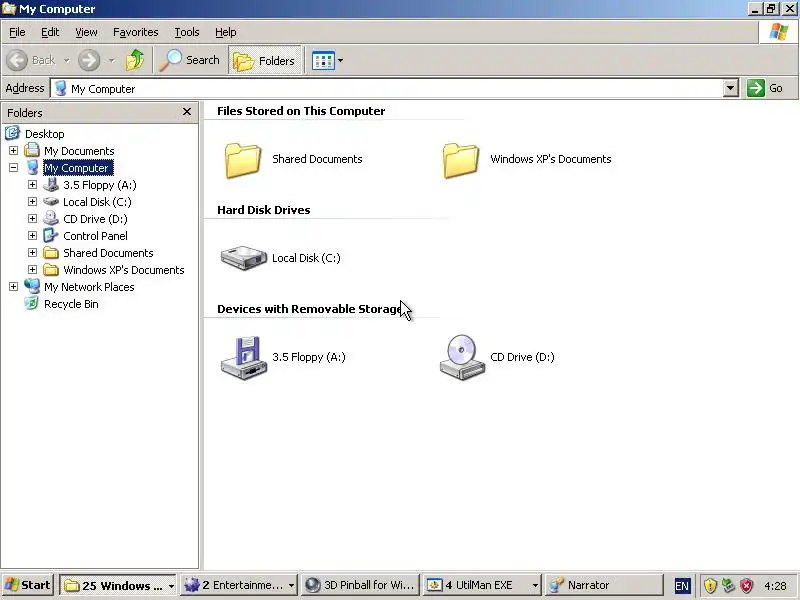Select My Documents icon in tree
The width and height of the screenshot is (800, 600).
point(32,150)
